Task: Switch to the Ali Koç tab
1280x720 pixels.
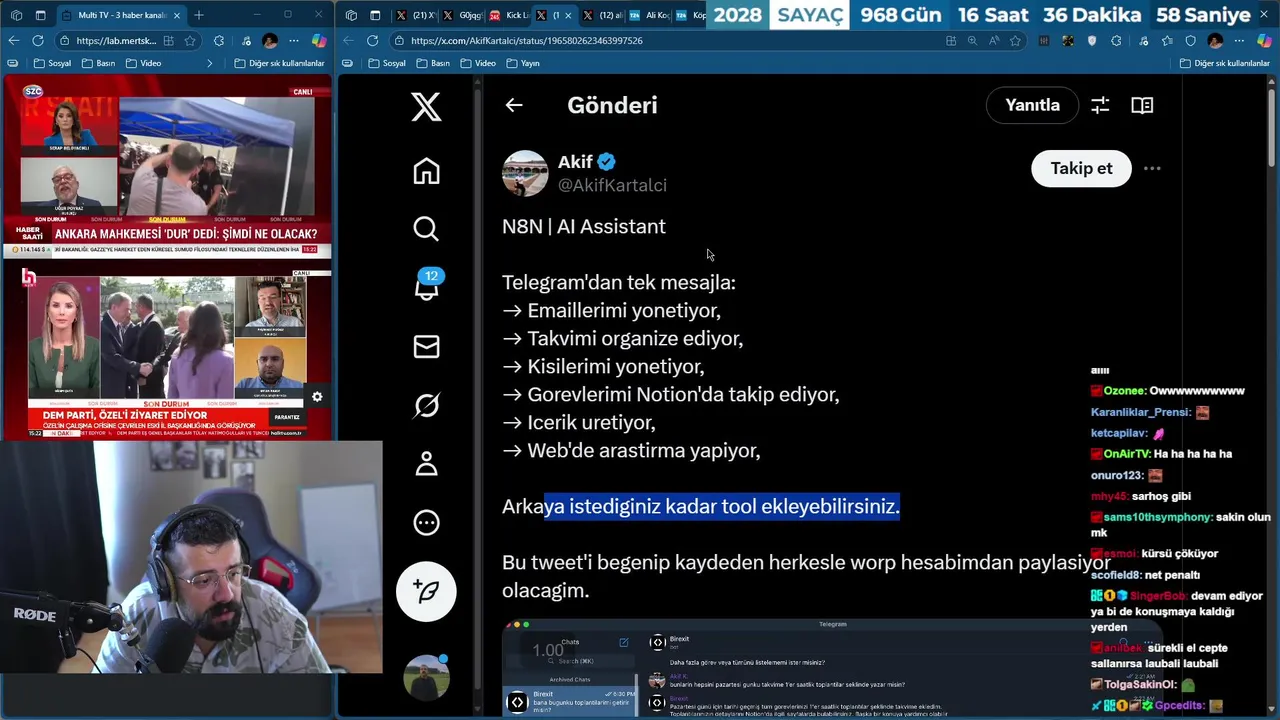Action: click(x=650, y=15)
